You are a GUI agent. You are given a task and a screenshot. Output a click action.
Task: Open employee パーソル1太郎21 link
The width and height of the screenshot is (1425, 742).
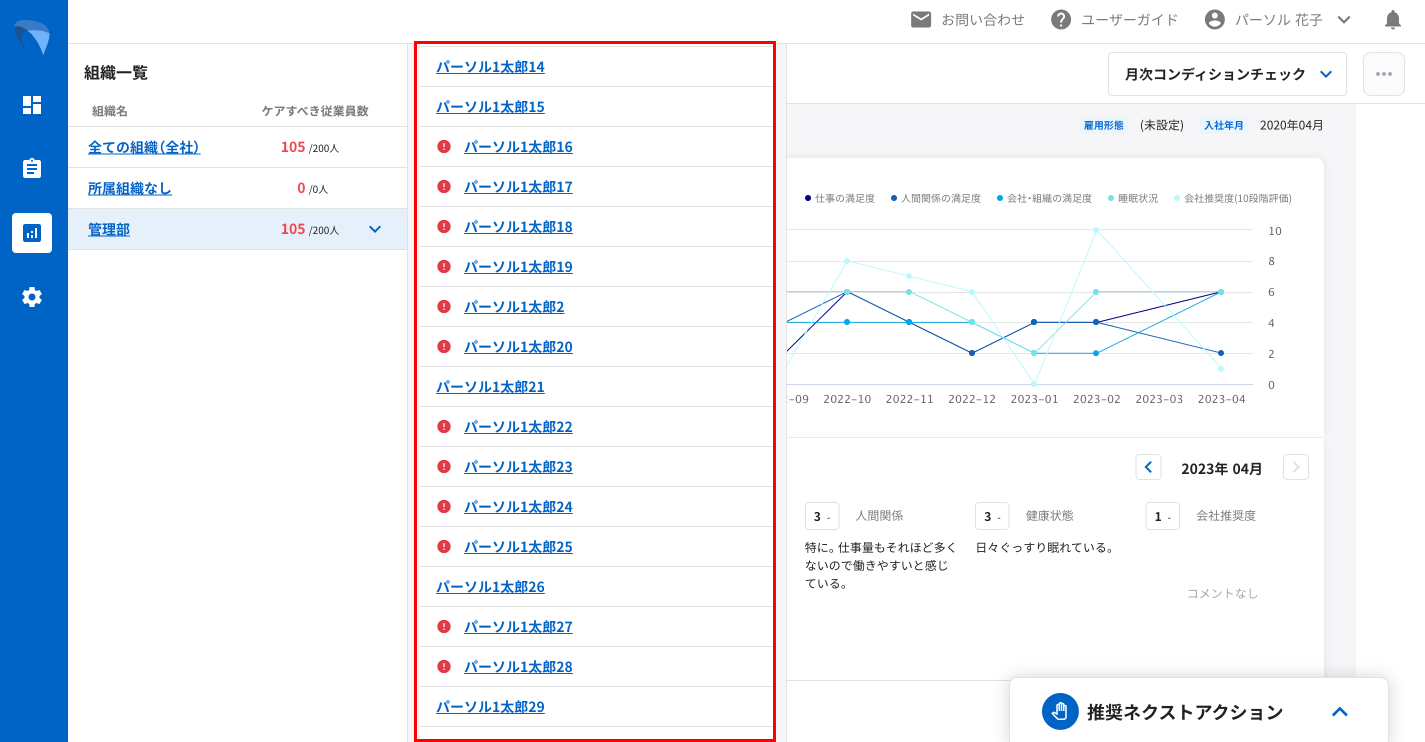click(490, 387)
